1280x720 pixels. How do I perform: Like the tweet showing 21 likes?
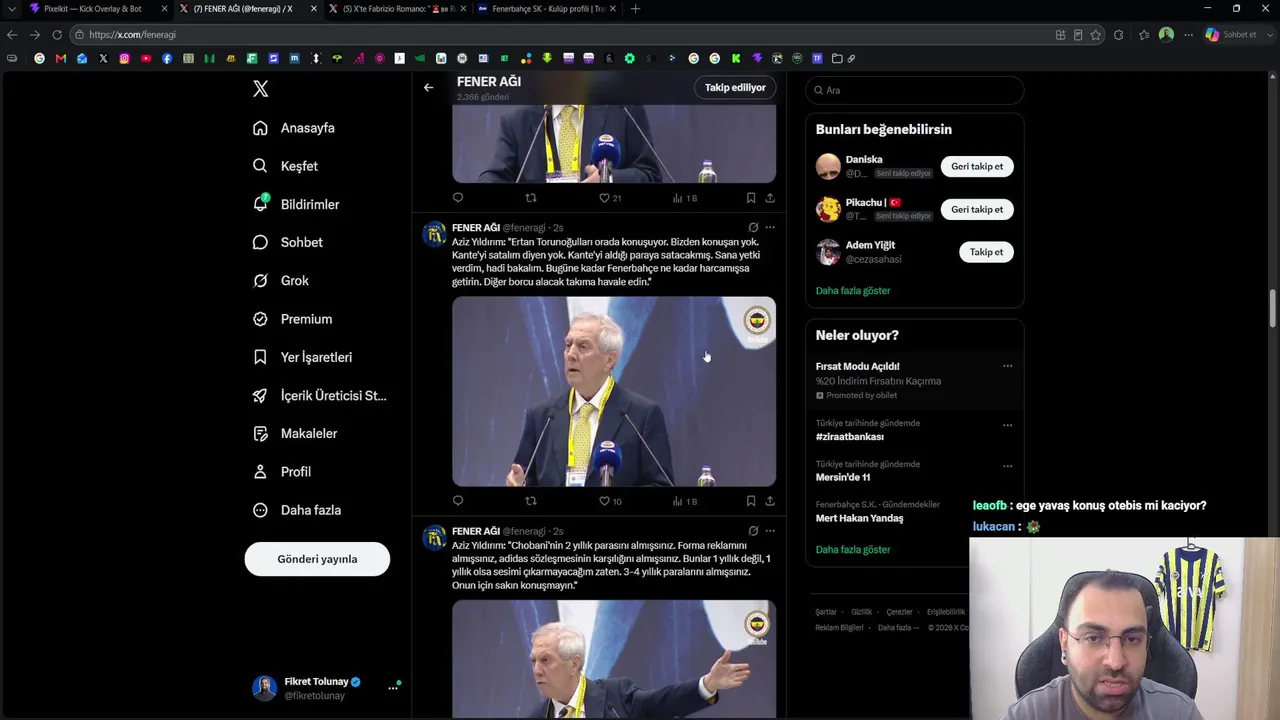click(610, 198)
